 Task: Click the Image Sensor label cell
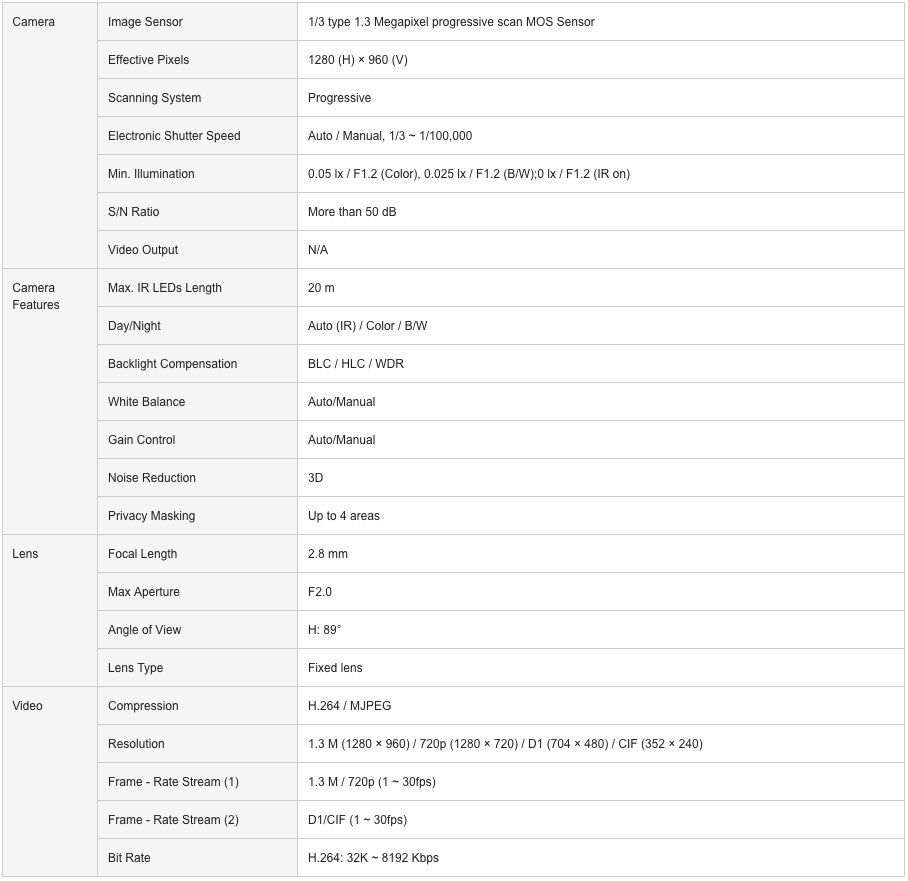(x=197, y=22)
